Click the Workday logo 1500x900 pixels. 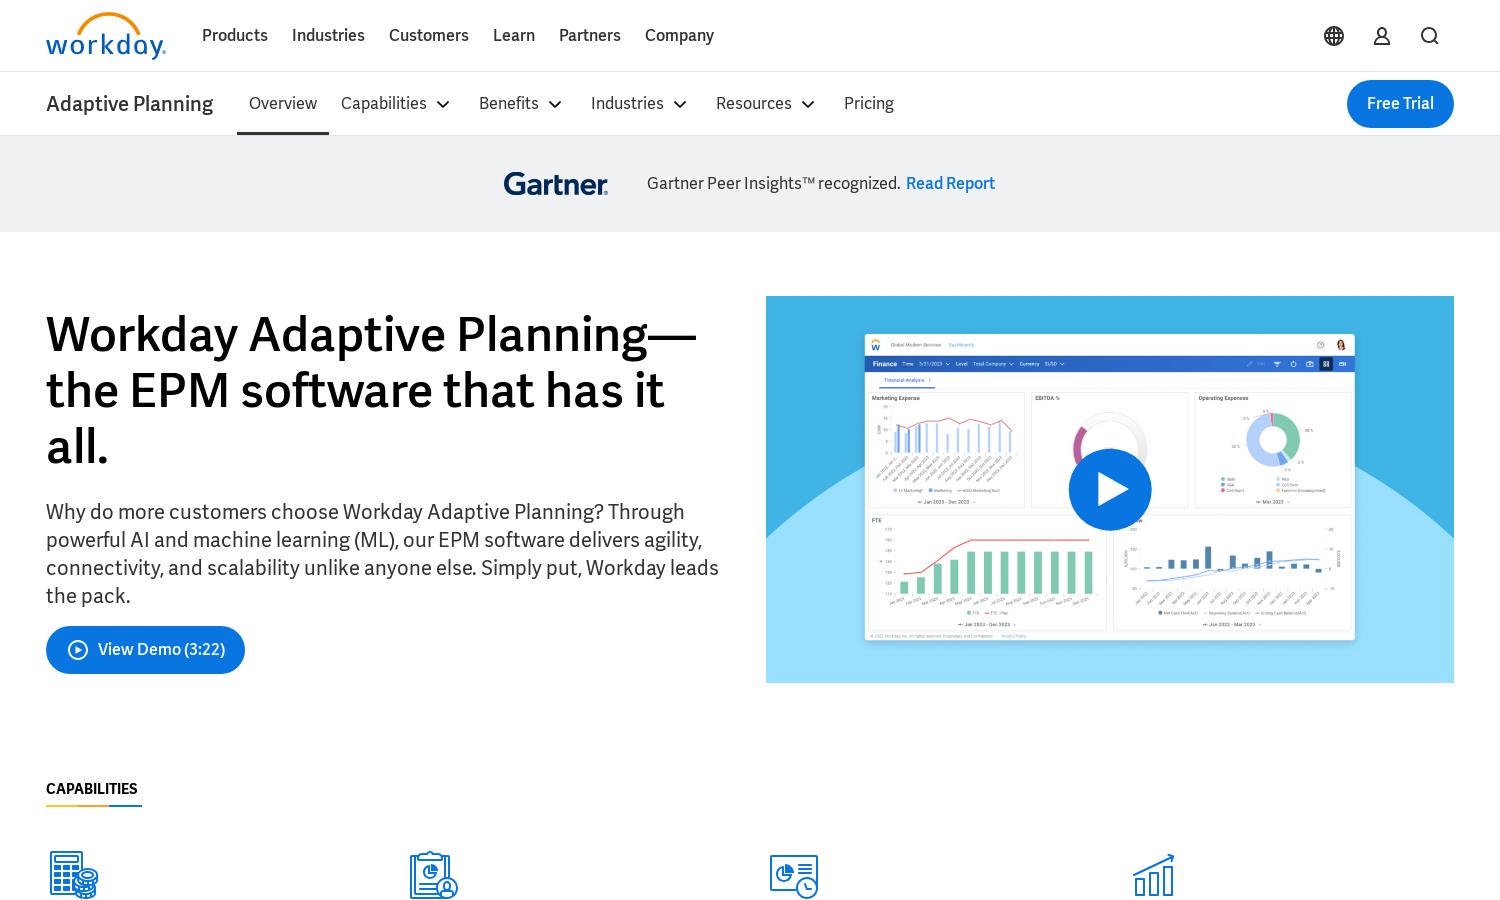click(106, 36)
